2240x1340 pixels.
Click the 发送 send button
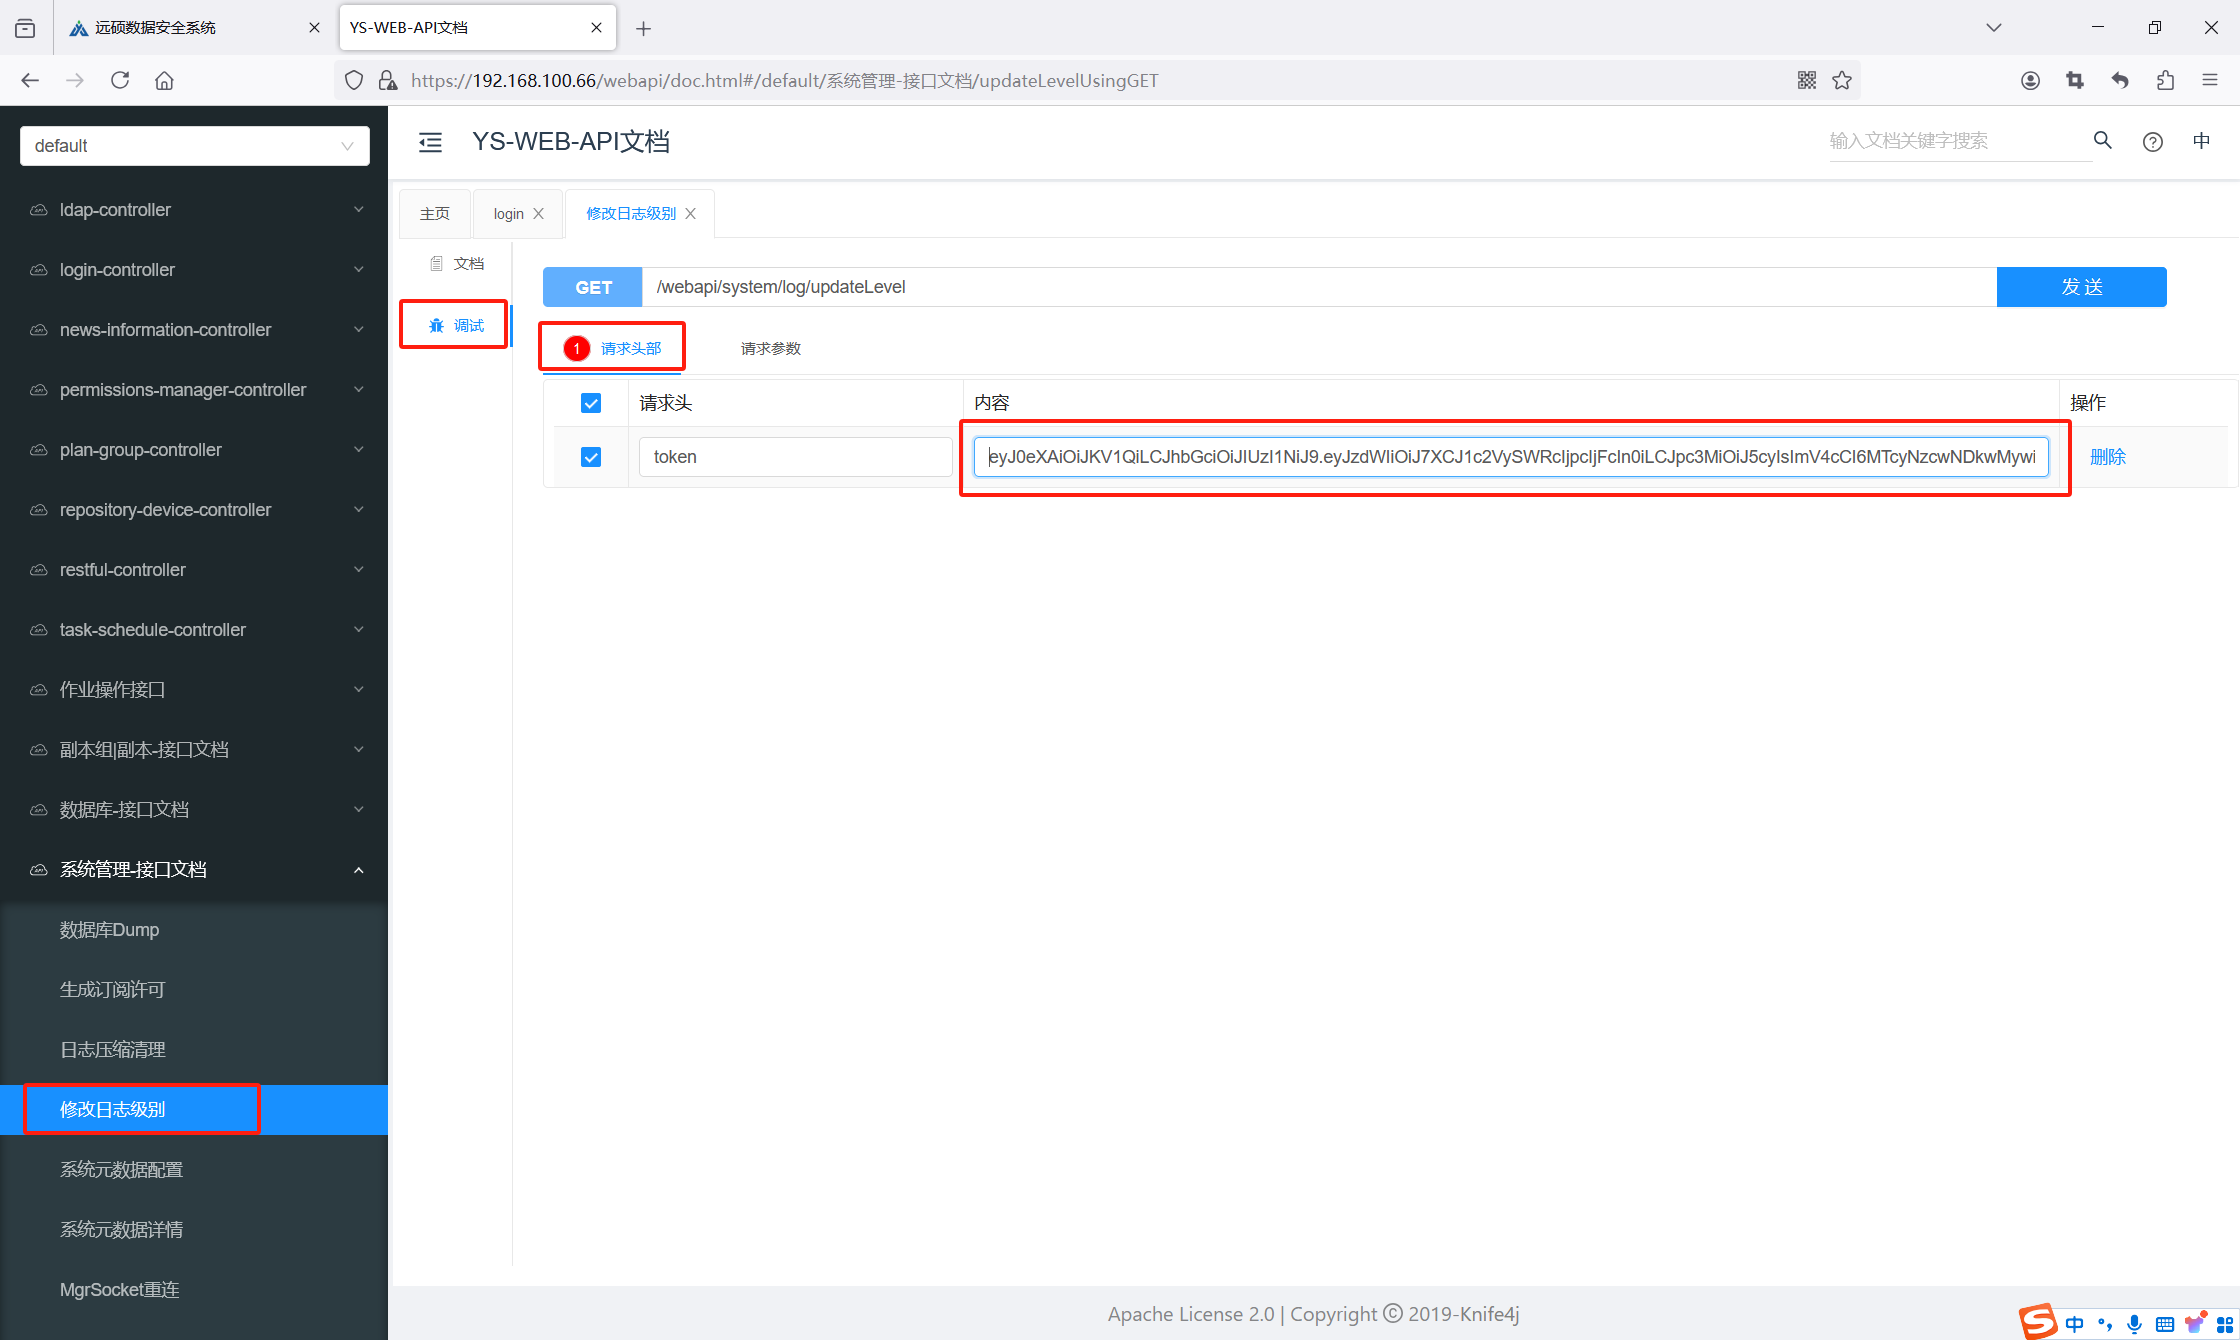[x=2081, y=287]
